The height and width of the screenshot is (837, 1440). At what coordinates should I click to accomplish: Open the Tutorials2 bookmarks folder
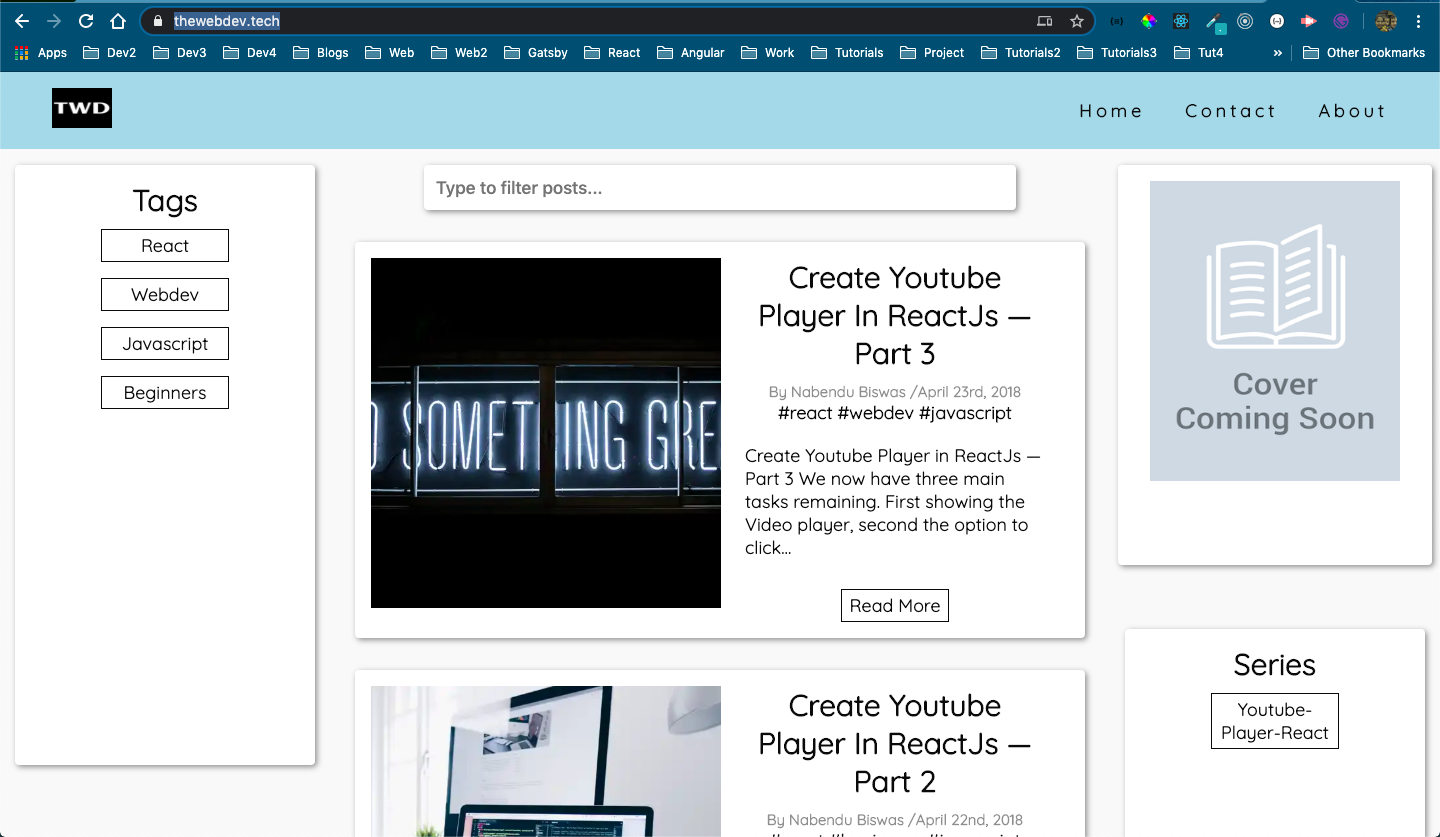coord(1021,53)
